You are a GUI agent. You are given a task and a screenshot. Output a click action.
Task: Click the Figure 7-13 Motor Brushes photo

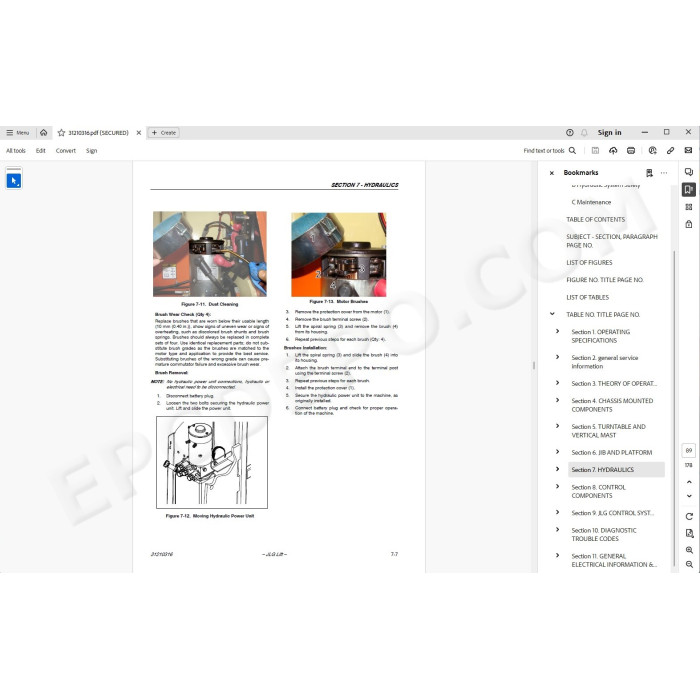coord(339,254)
